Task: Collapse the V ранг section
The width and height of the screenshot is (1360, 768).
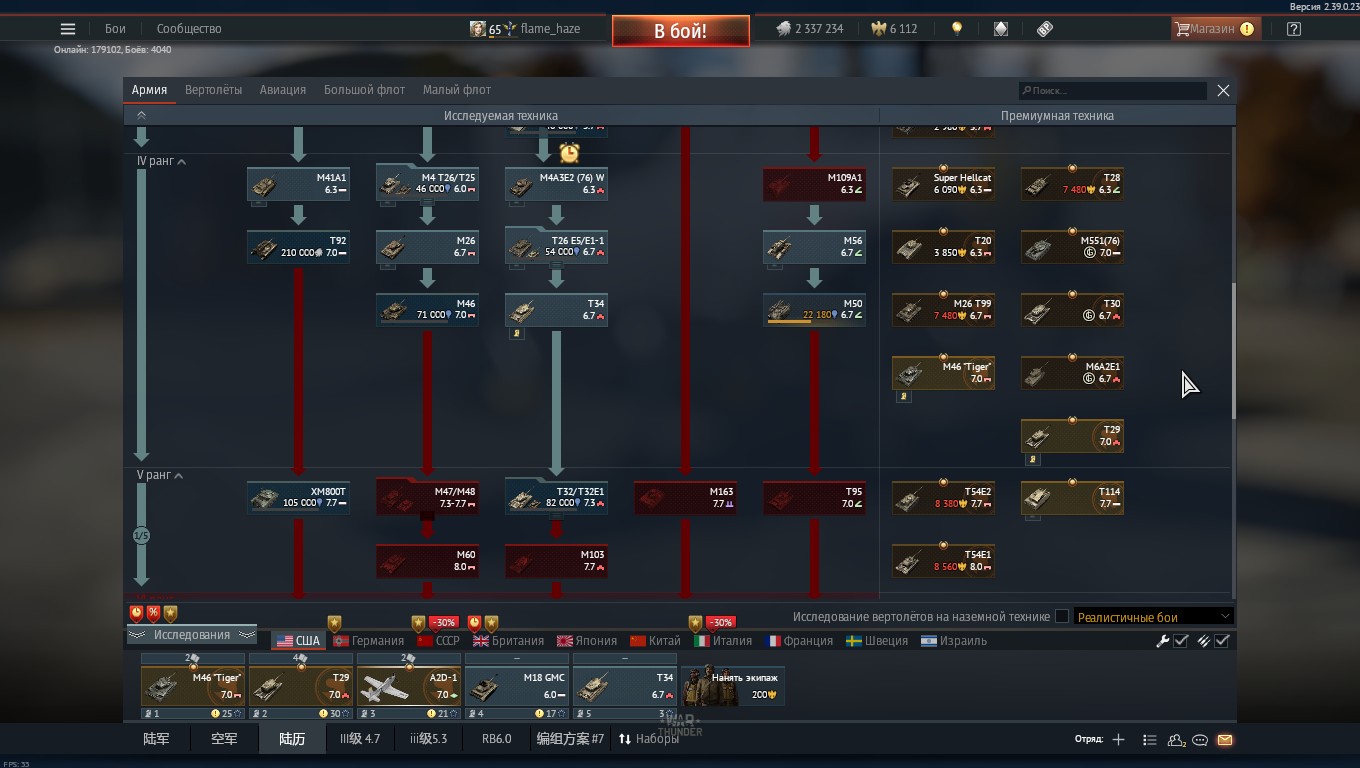Action: pos(160,475)
